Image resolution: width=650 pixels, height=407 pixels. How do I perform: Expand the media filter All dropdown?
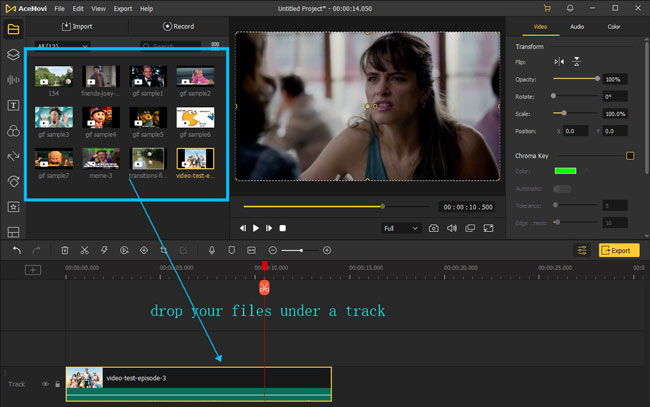coord(62,46)
